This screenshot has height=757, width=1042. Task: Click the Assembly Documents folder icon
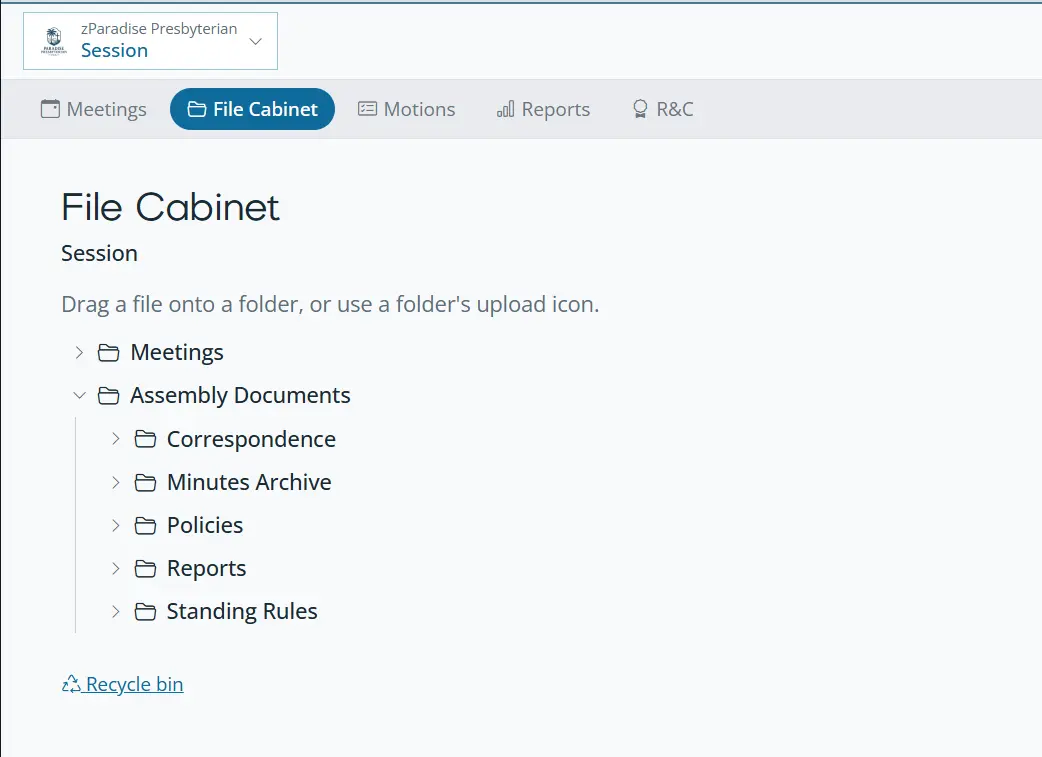(x=108, y=395)
